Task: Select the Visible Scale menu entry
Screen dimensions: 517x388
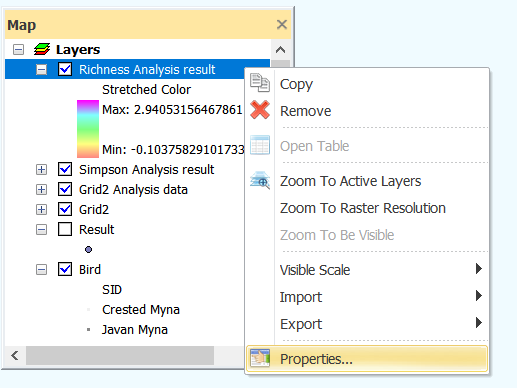Action: point(367,270)
